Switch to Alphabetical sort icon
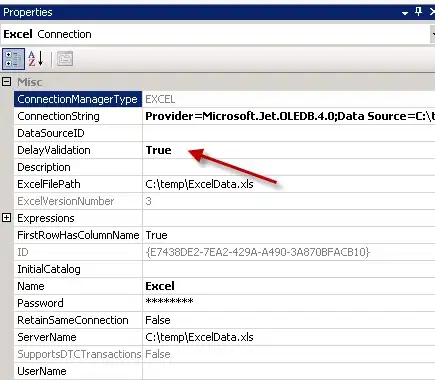This screenshot has height=382, width=435. [36, 59]
